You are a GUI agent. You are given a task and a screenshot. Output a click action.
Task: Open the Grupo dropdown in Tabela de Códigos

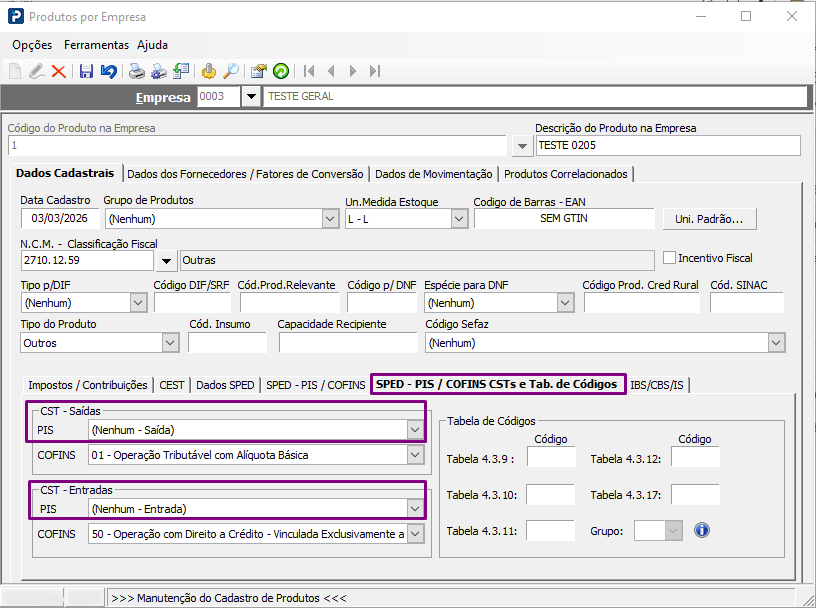click(x=673, y=531)
